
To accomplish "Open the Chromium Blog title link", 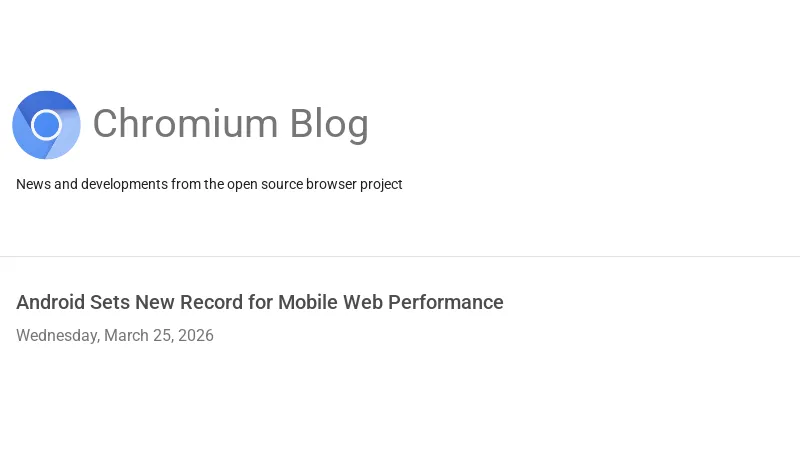I will [x=230, y=124].
